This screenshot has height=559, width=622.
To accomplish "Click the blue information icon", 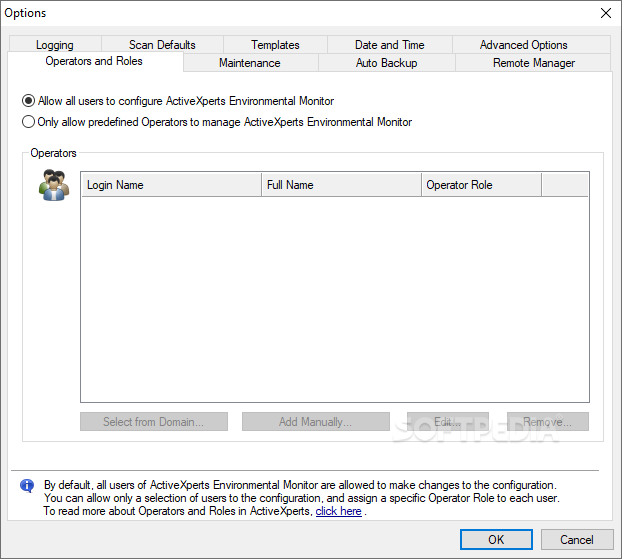I will click(x=27, y=485).
